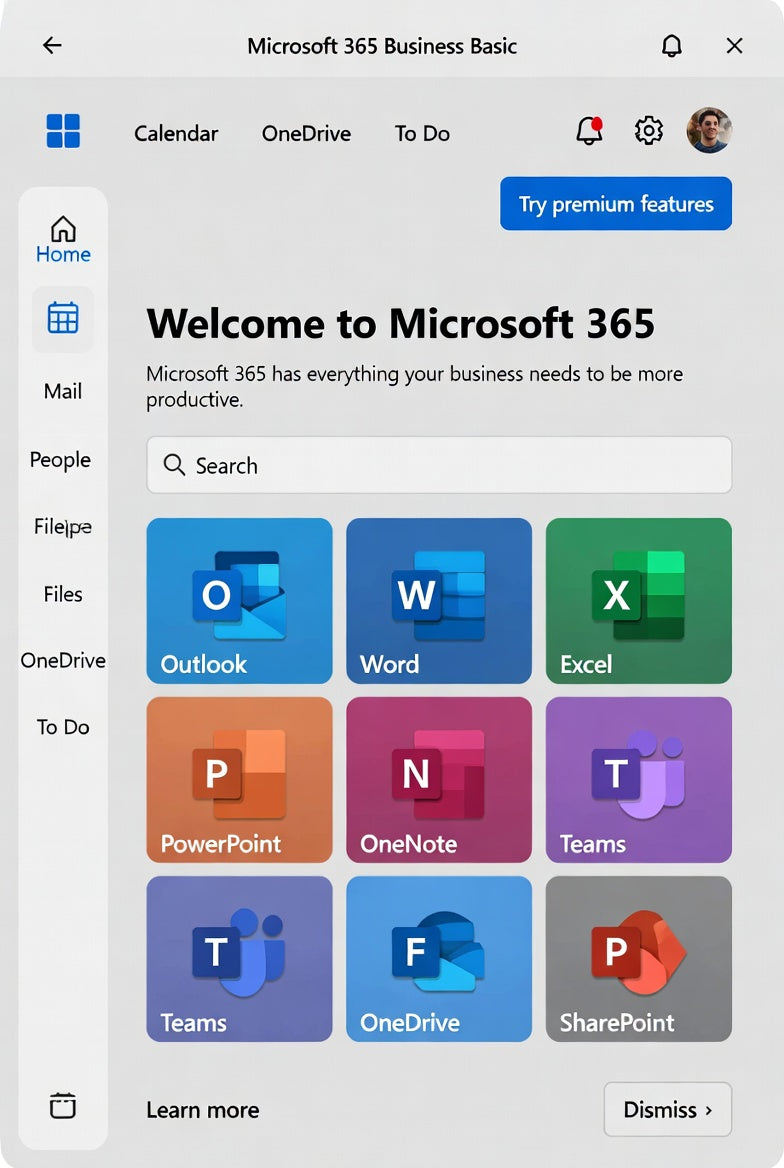Open the settings gear icon
The image size is (784, 1168).
648,130
